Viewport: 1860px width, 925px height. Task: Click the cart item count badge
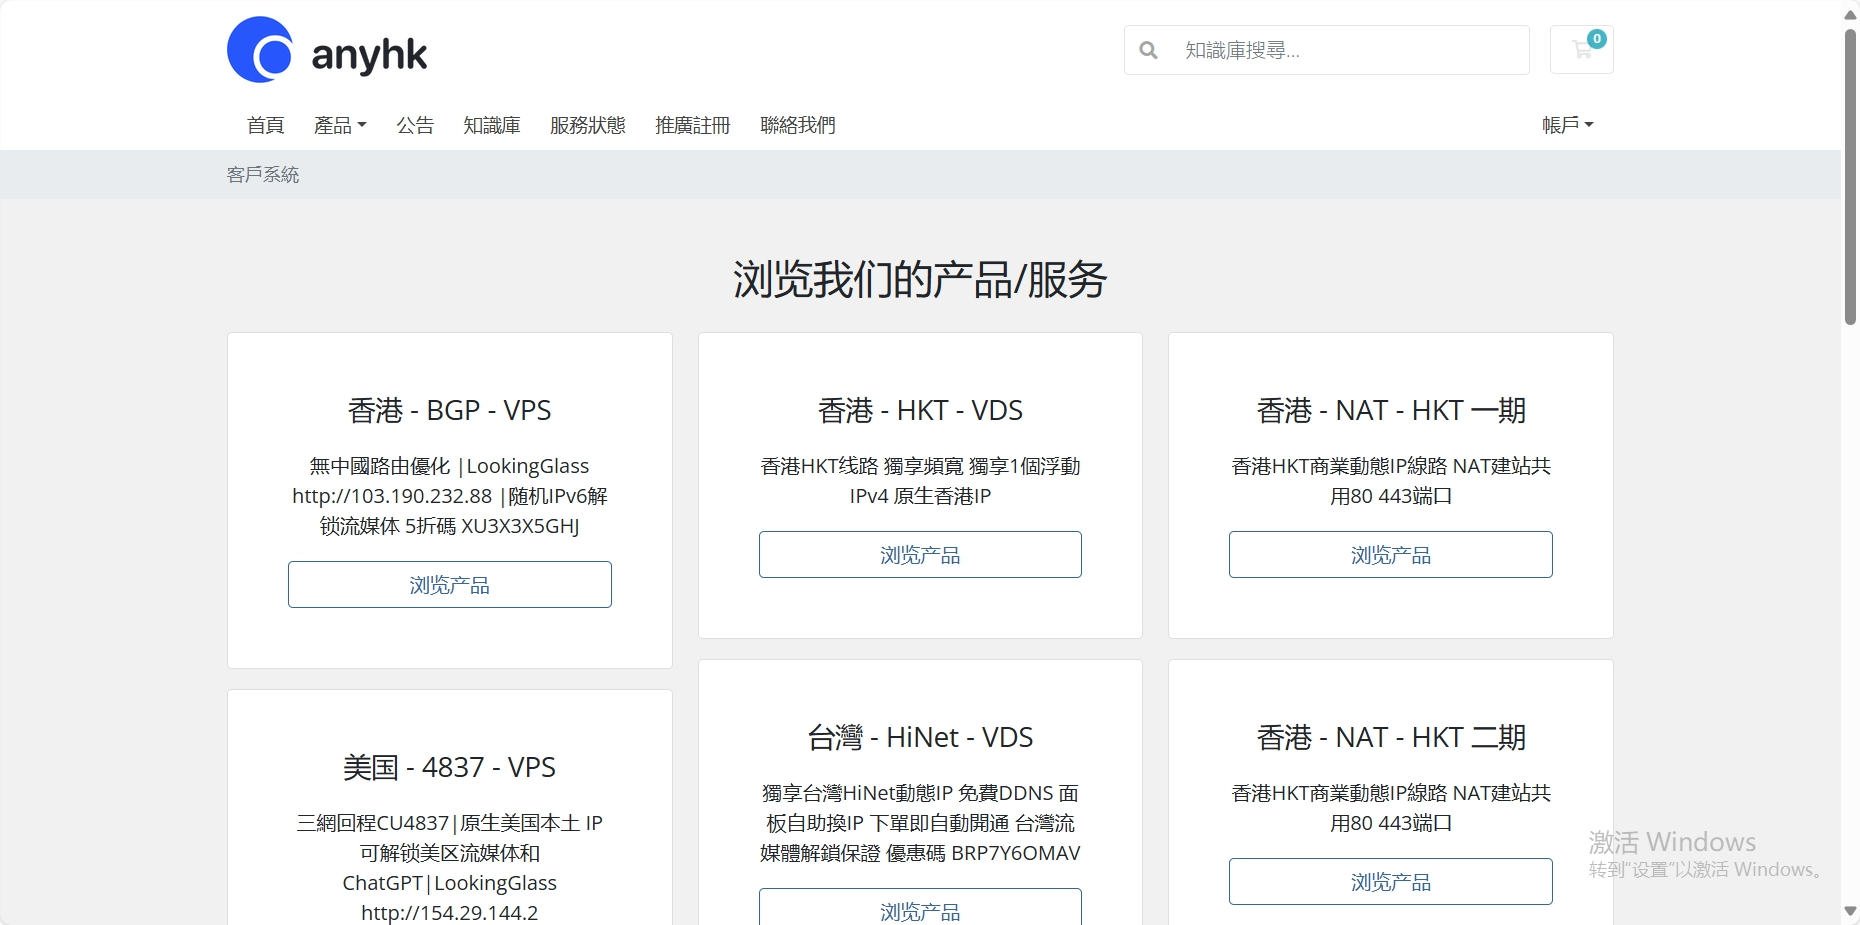pyautogui.click(x=1597, y=37)
